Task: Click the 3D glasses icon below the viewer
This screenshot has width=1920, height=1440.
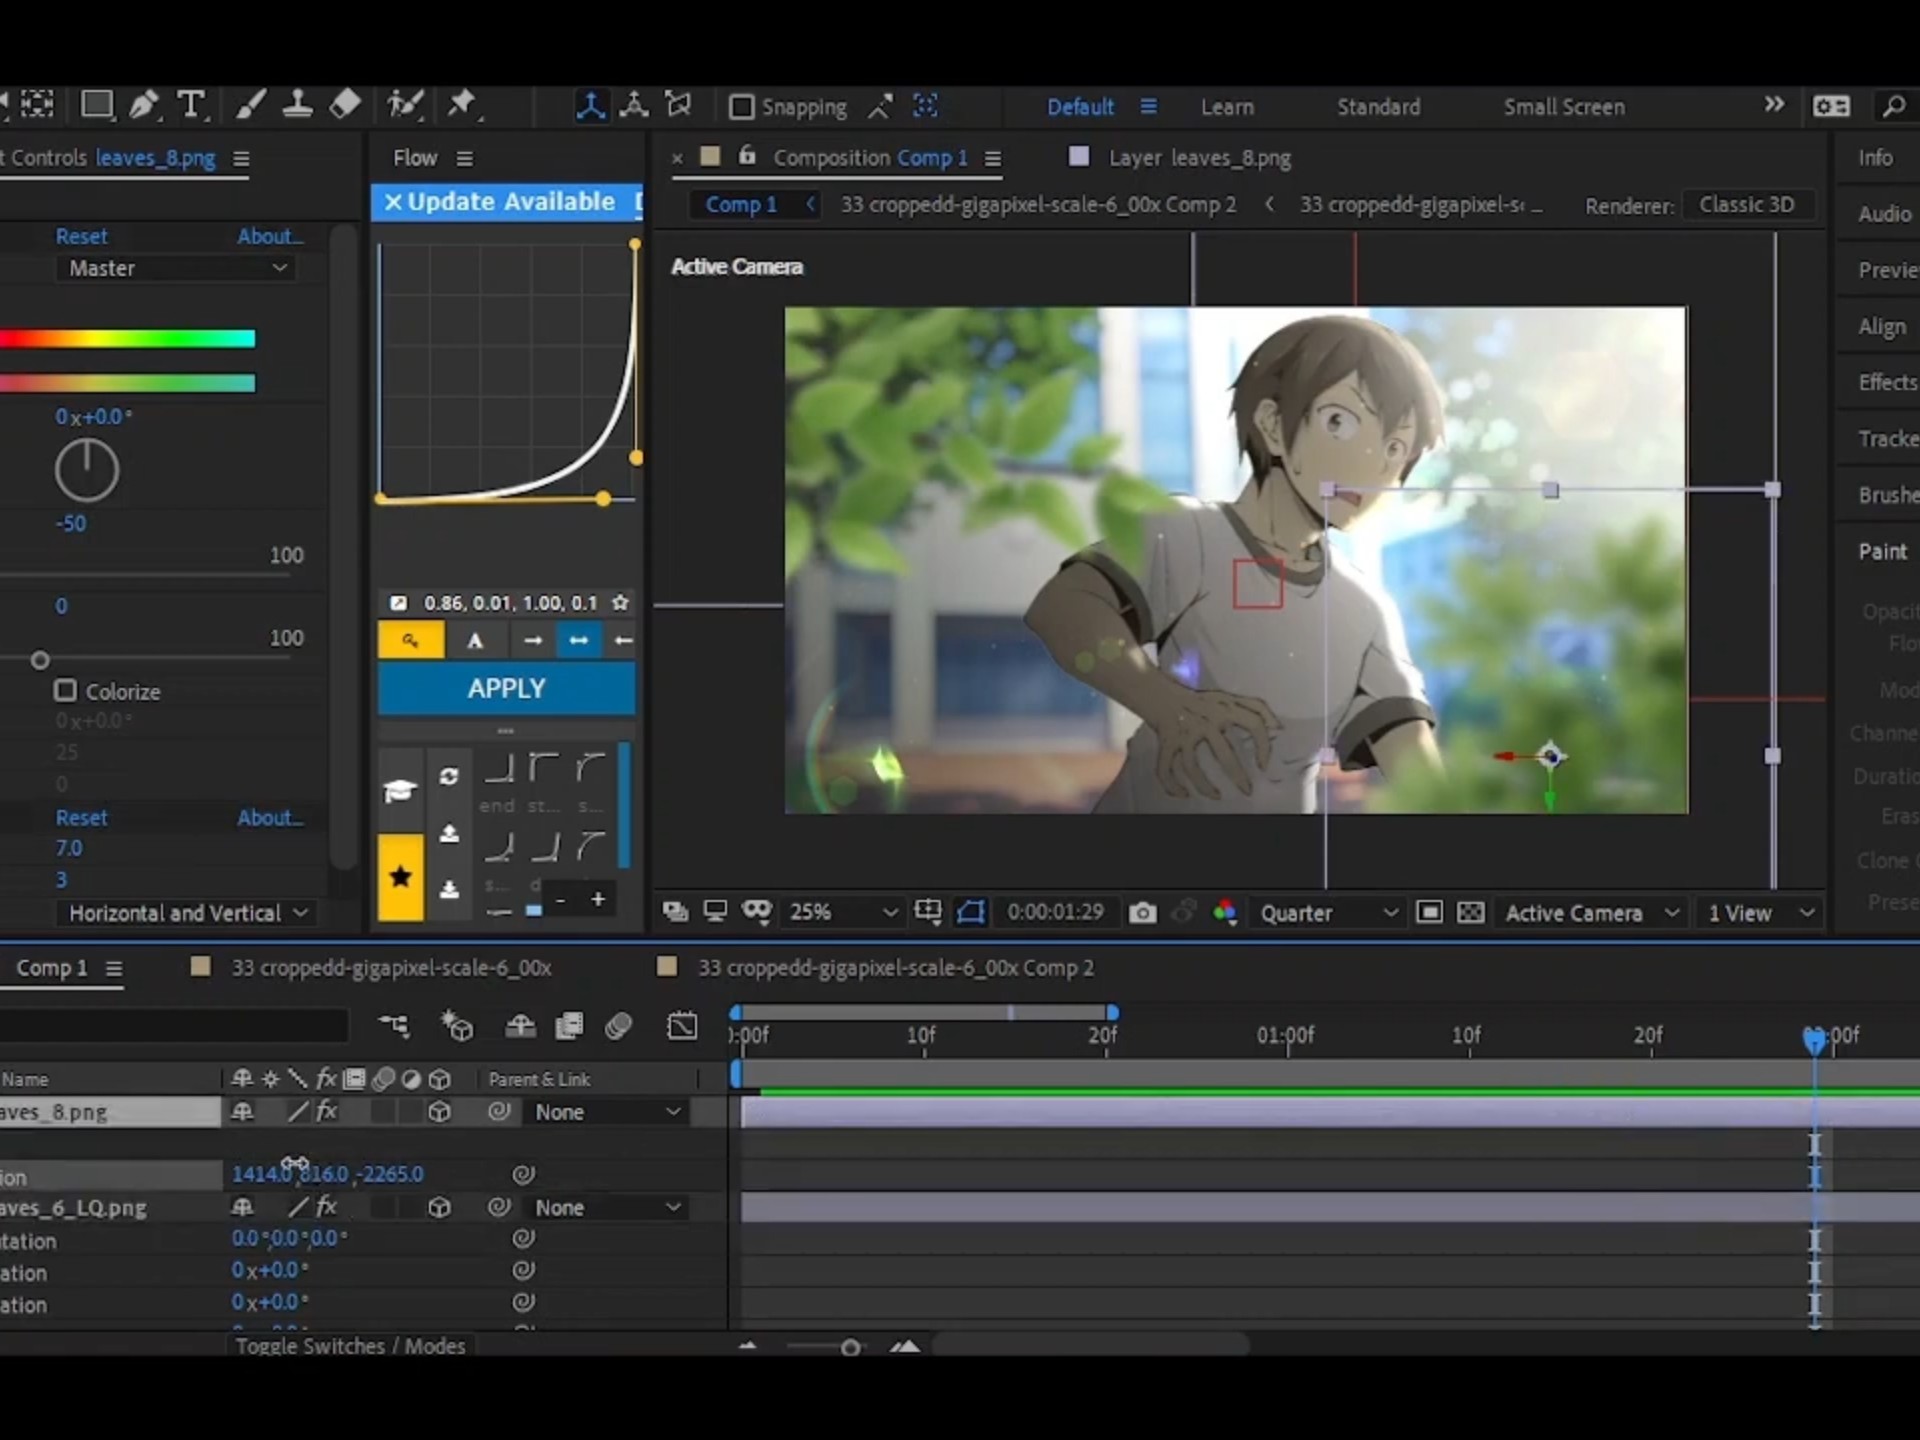Action: [757, 911]
